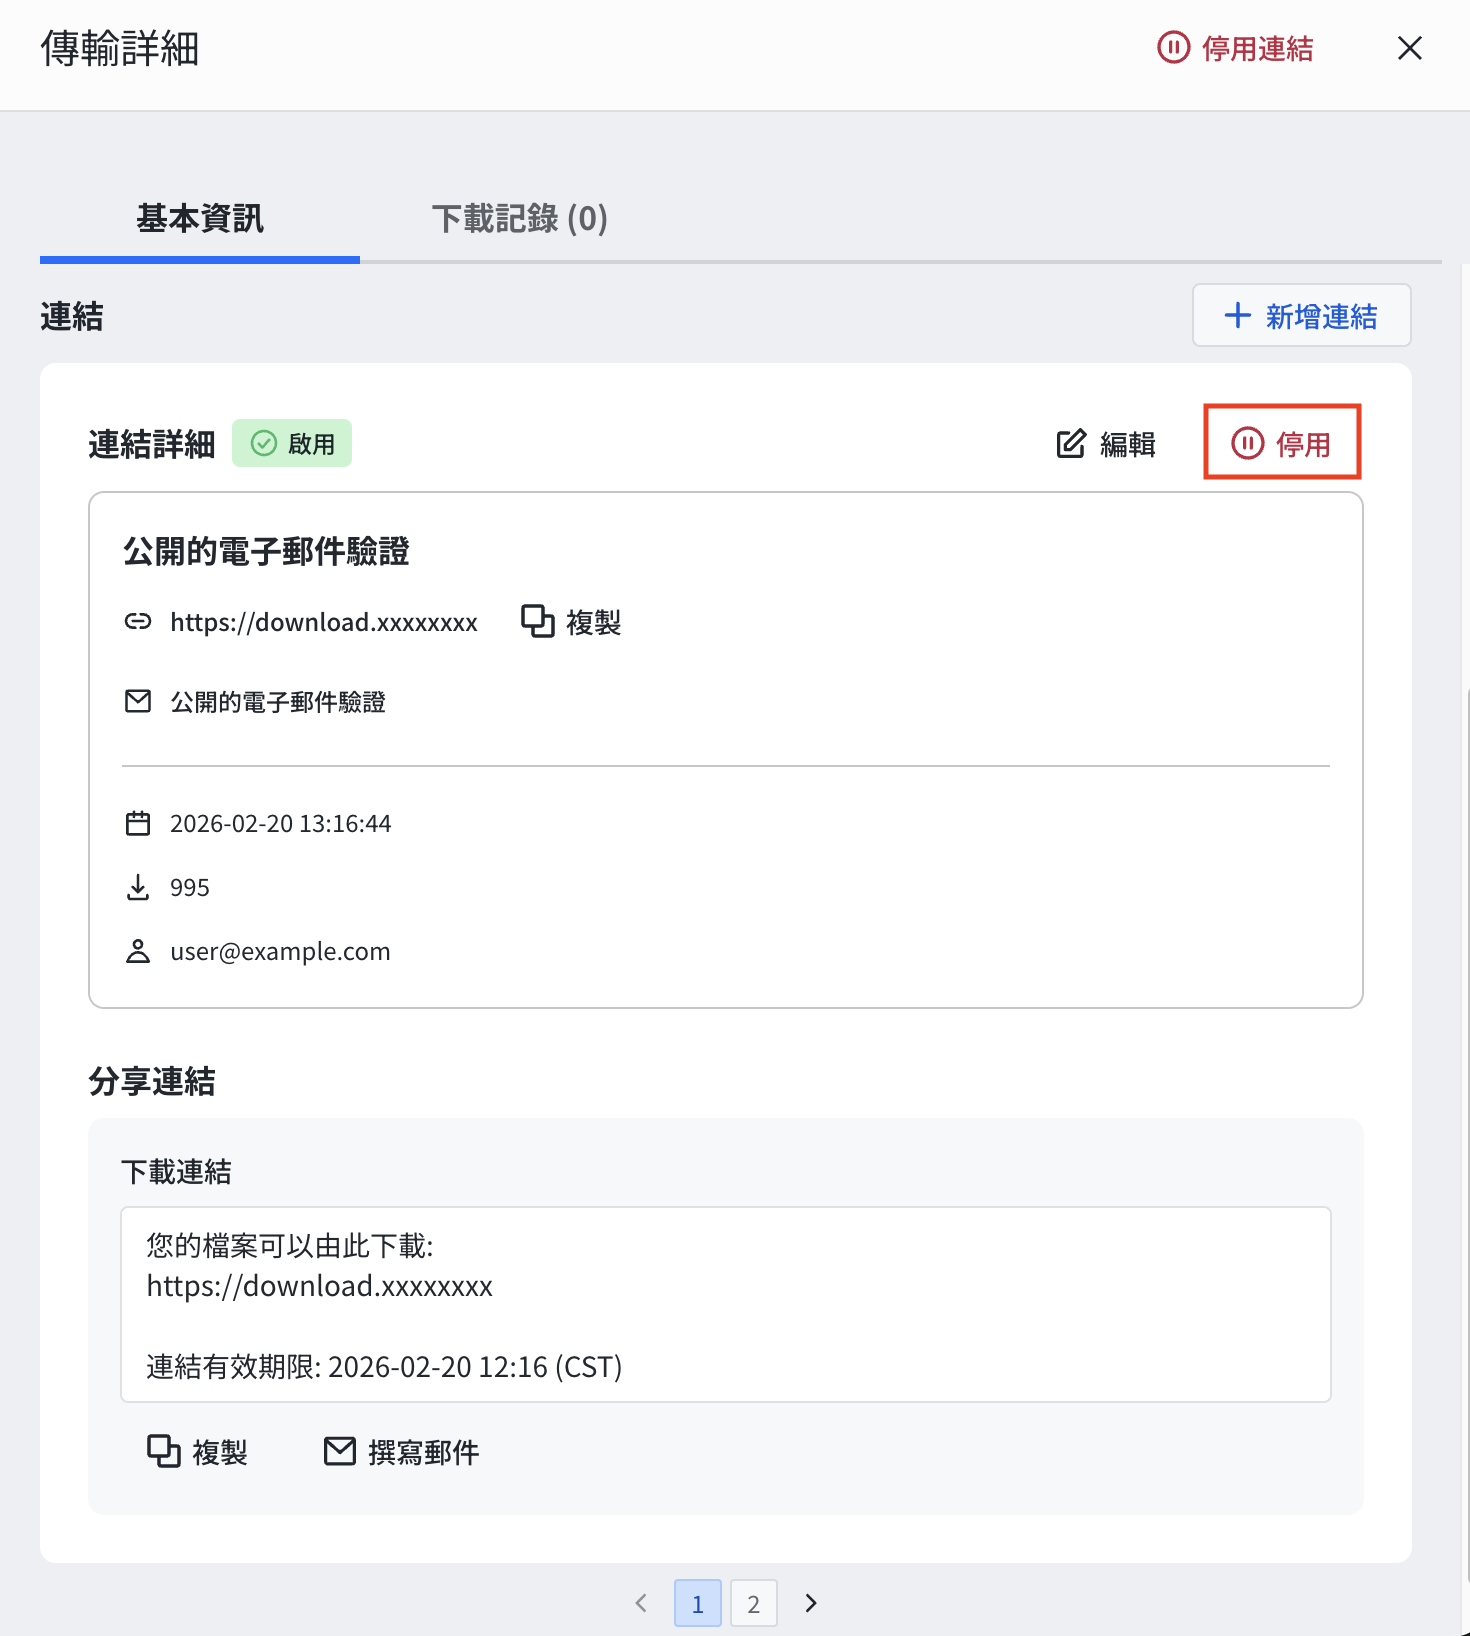This screenshot has width=1470, height=1636.
Task: Click the heading 公開的電子郵件驗證
Action: 266,551
